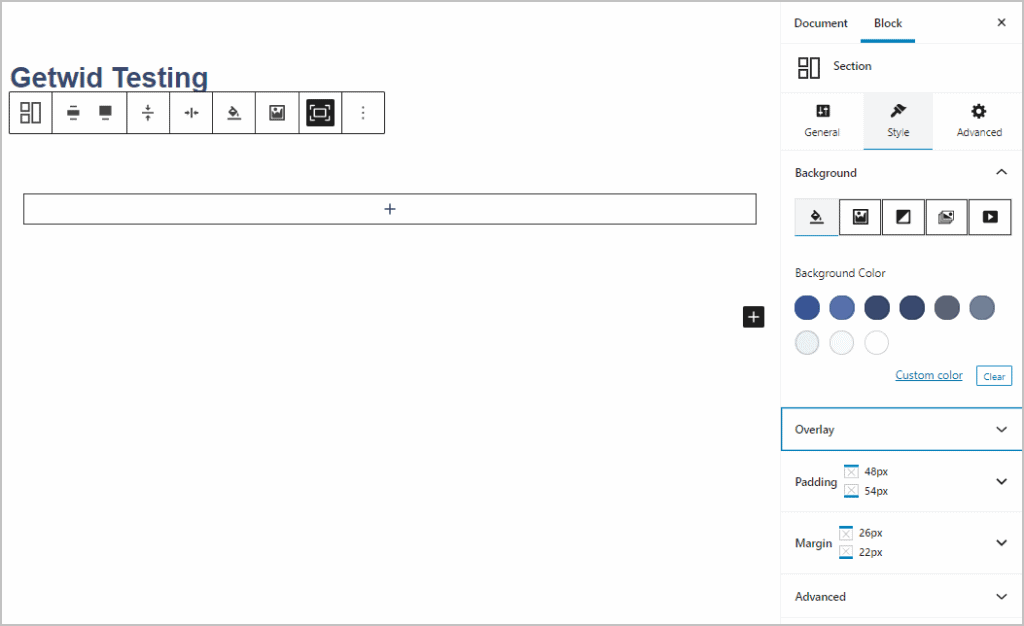
Task: Pick the sixth gray-blue swatch
Action: (982, 307)
